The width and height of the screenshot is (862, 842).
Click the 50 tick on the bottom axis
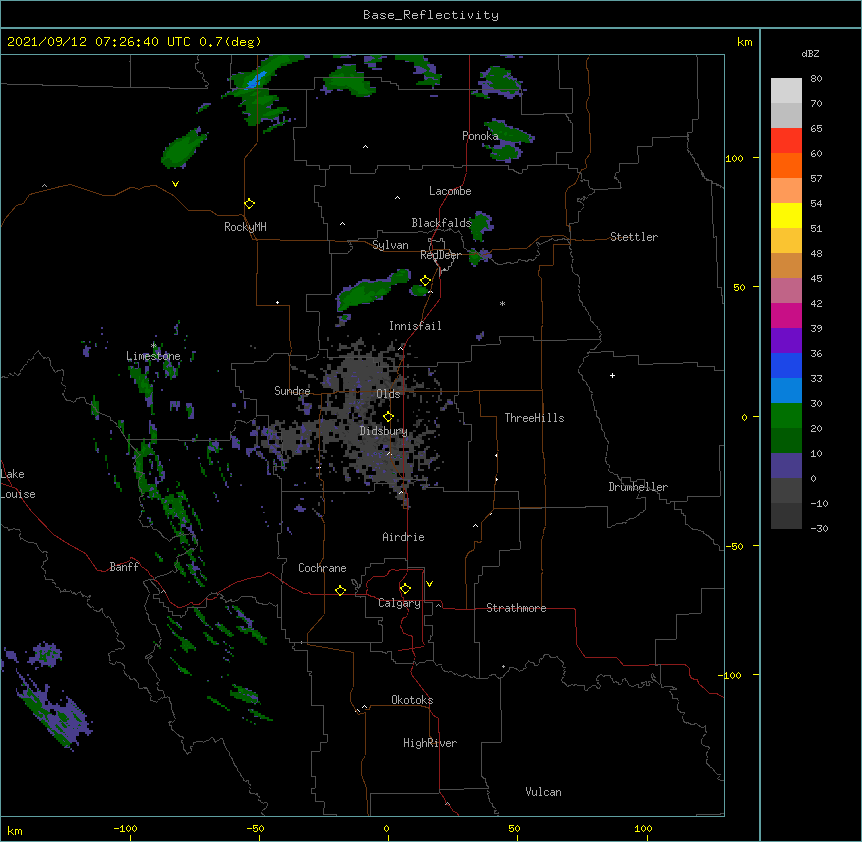(x=514, y=828)
